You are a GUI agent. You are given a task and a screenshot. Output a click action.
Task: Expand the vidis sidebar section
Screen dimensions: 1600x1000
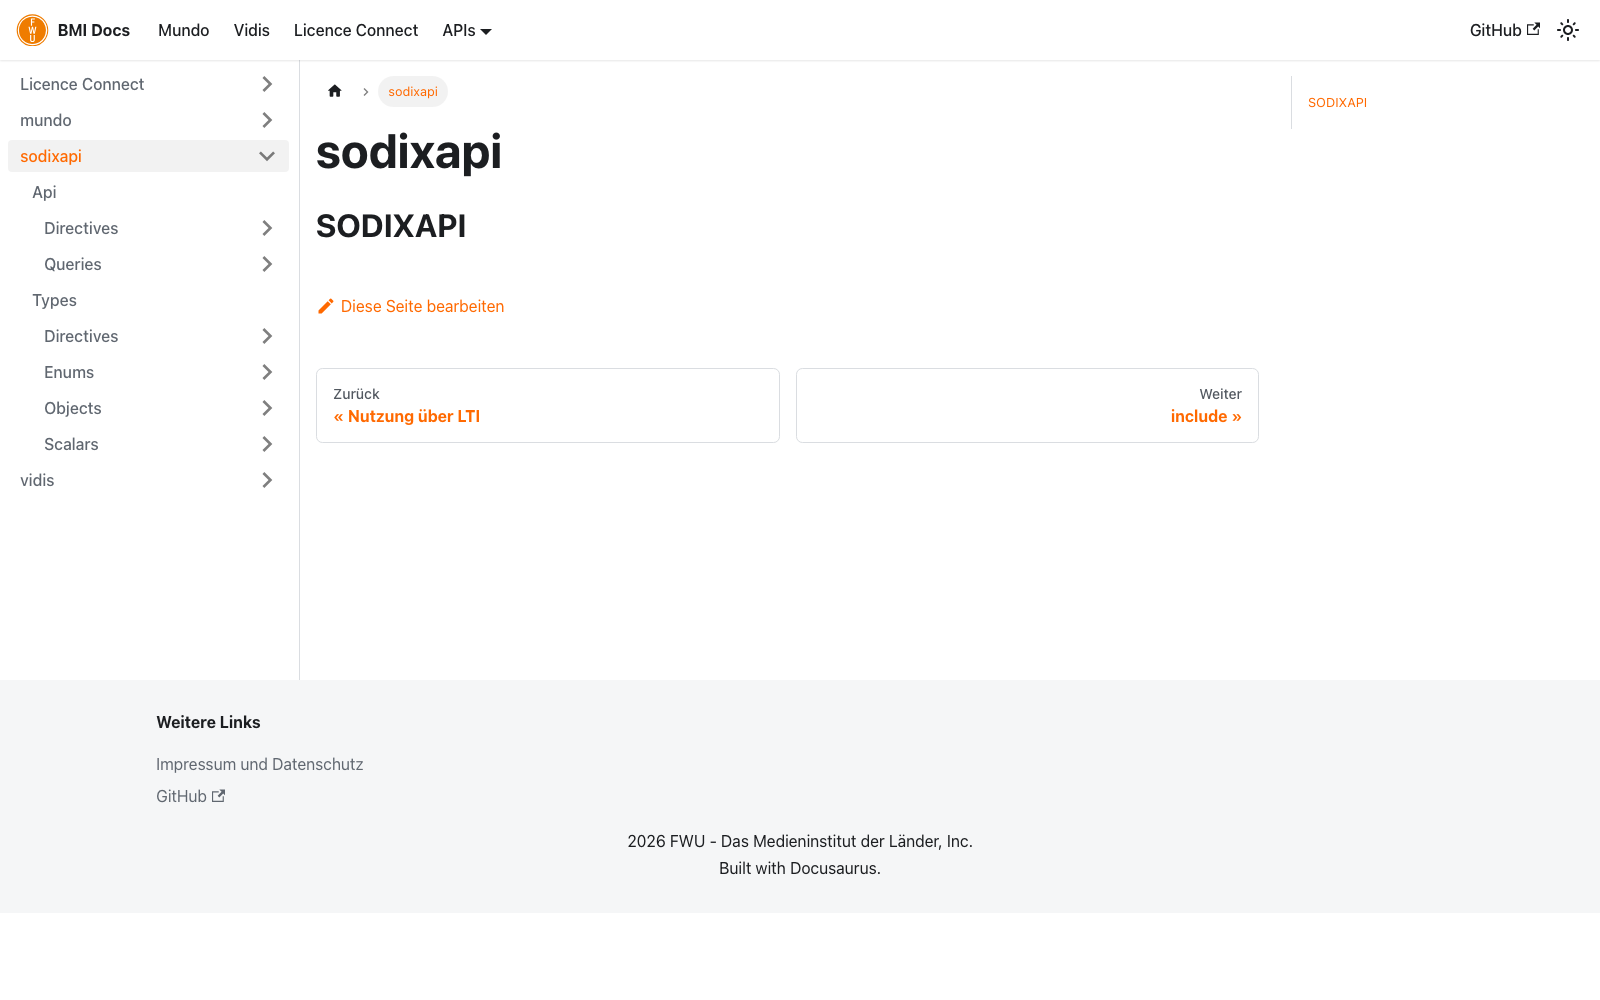coord(267,480)
